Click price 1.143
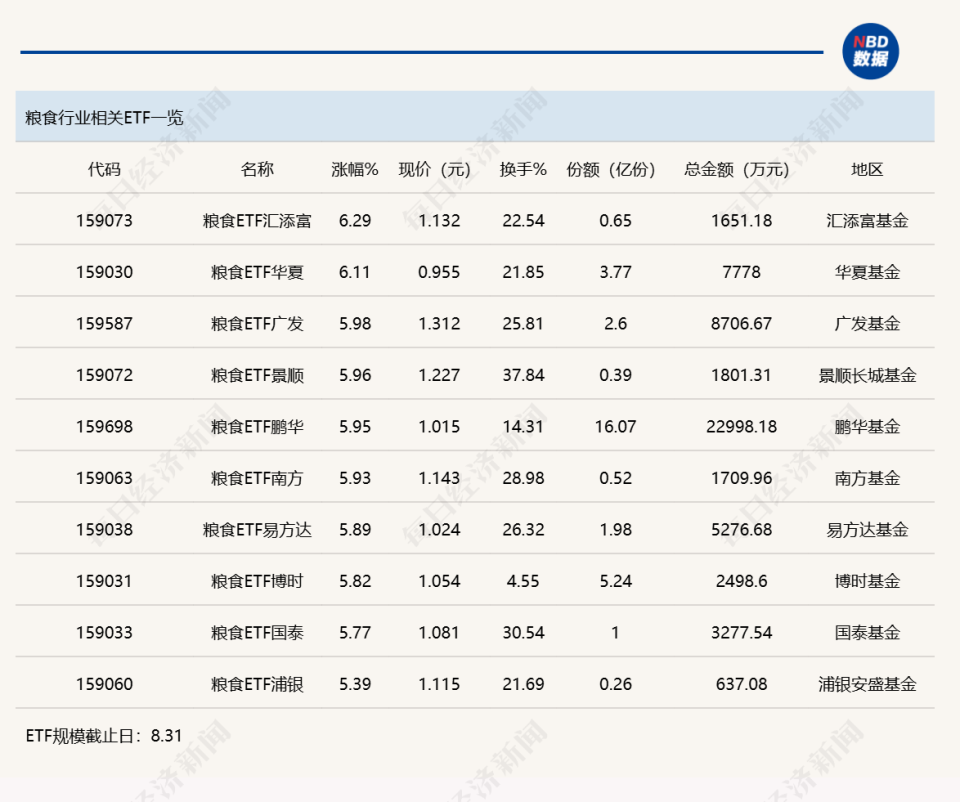The height and width of the screenshot is (802, 960). (x=439, y=478)
